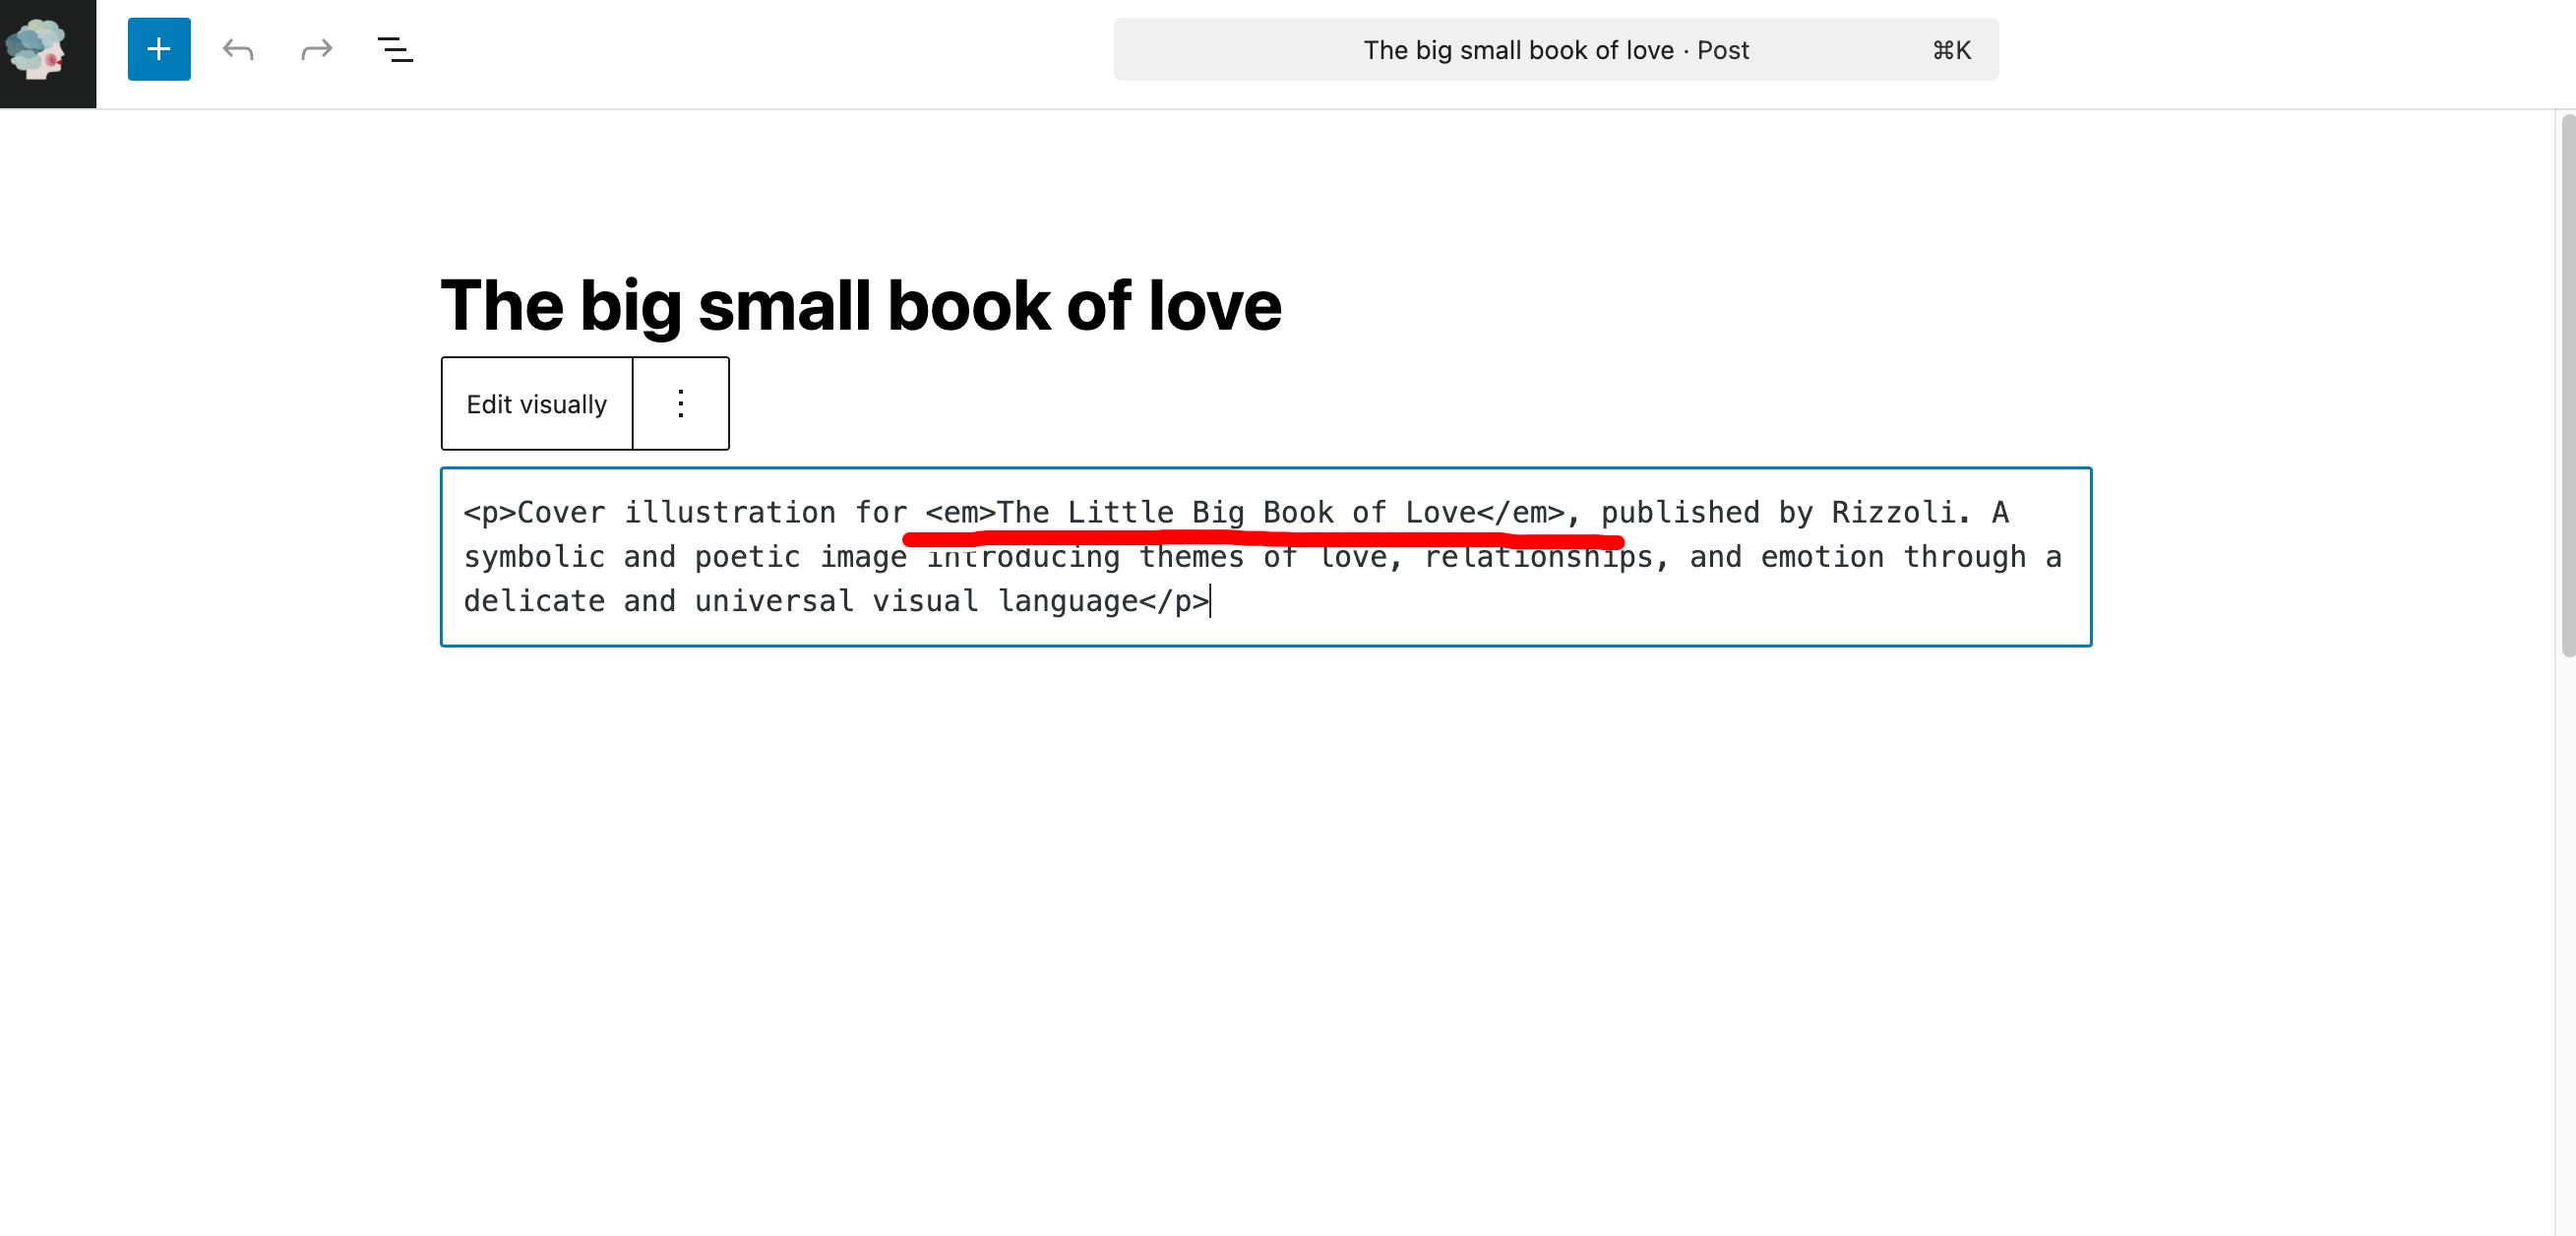Open block options three-dot menu
This screenshot has width=2576, height=1236.
point(681,404)
